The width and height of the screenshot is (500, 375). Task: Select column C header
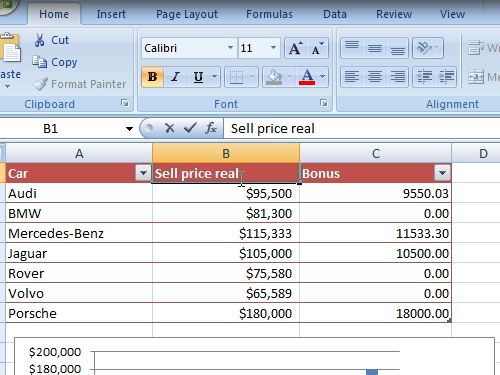[376, 154]
